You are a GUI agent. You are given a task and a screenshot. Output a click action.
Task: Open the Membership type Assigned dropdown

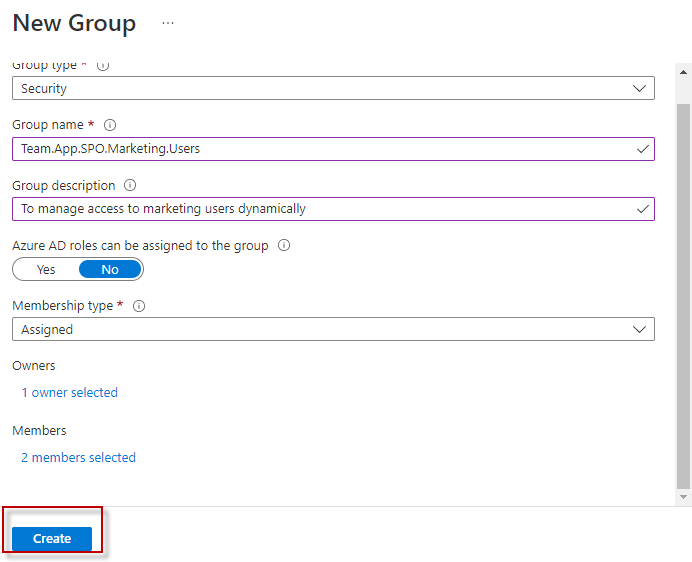point(333,329)
